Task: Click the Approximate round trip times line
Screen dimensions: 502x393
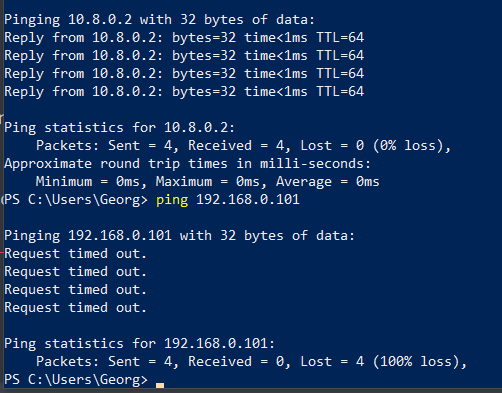Action: (x=187, y=164)
